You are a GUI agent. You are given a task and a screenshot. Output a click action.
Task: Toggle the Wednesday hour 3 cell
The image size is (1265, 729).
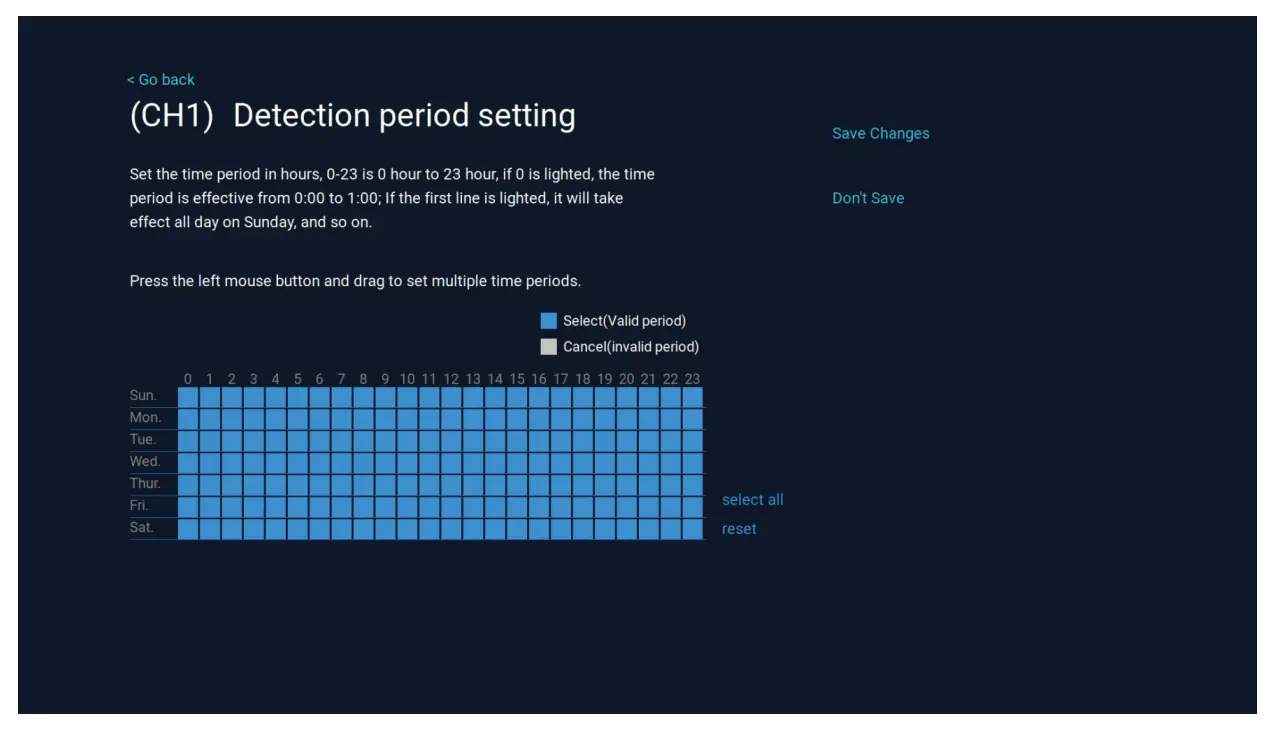click(254, 462)
